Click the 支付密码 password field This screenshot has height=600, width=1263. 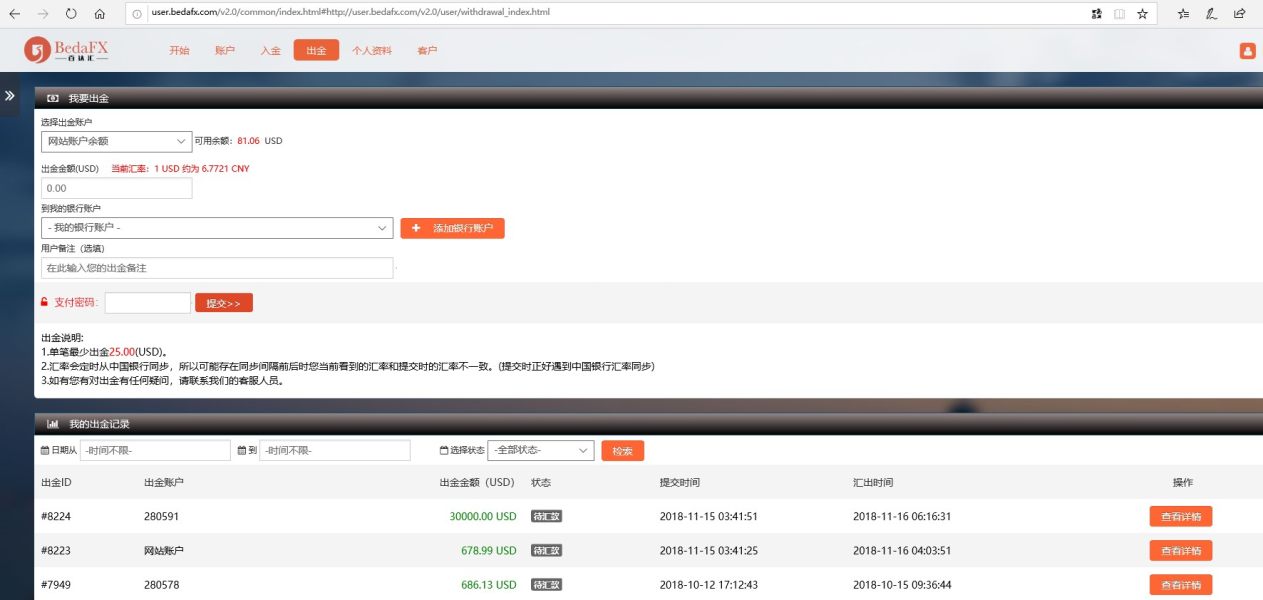pyautogui.click(x=147, y=303)
